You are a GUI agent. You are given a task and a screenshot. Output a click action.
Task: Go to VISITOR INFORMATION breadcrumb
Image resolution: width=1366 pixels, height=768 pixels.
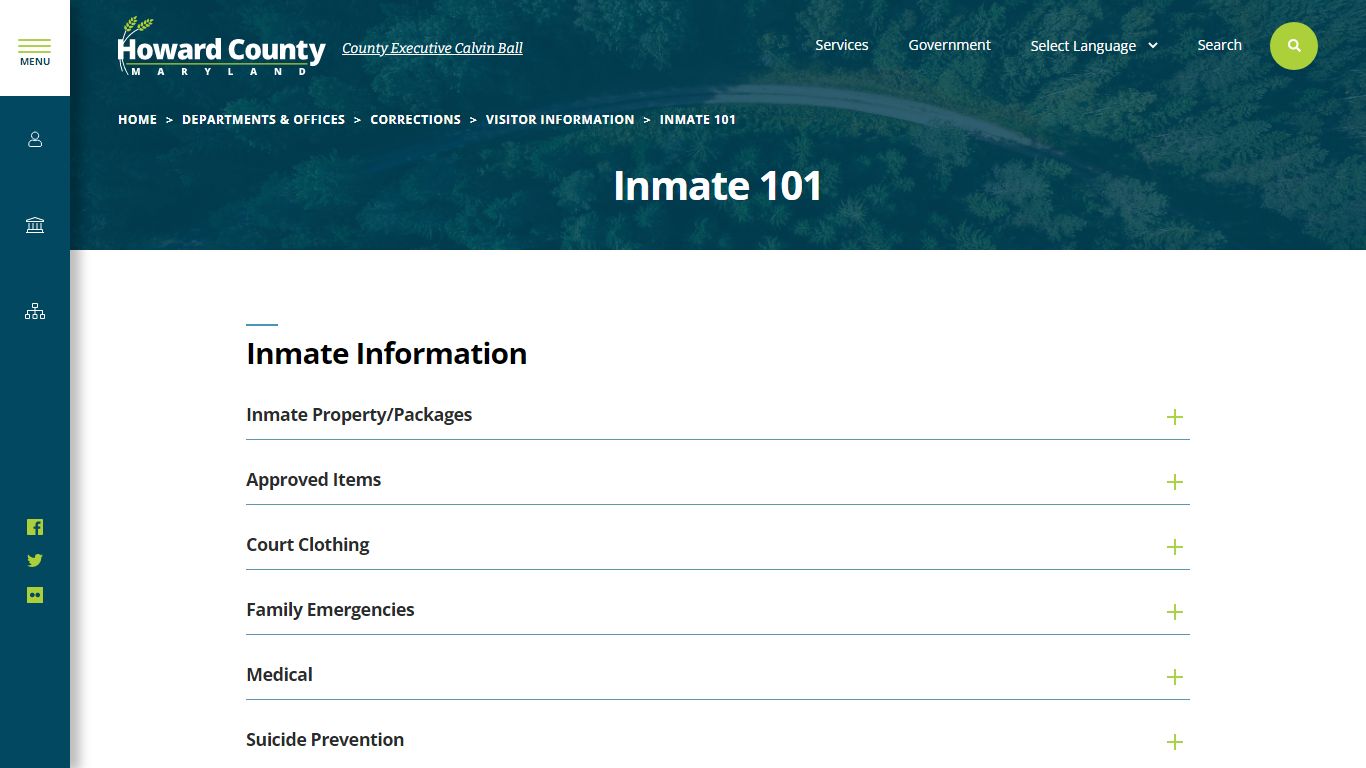coord(560,119)
